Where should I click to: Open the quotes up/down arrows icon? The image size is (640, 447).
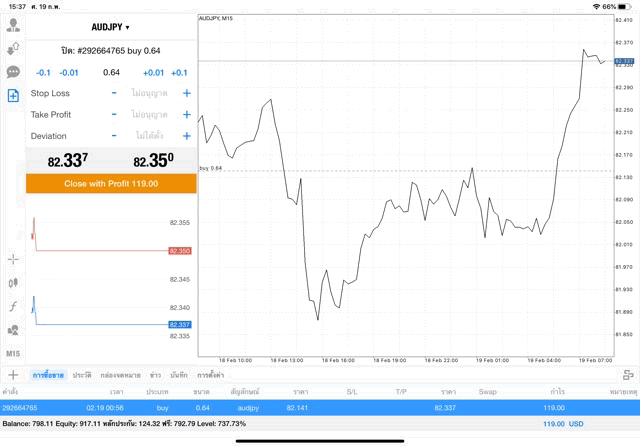click(x=13, y=47)
